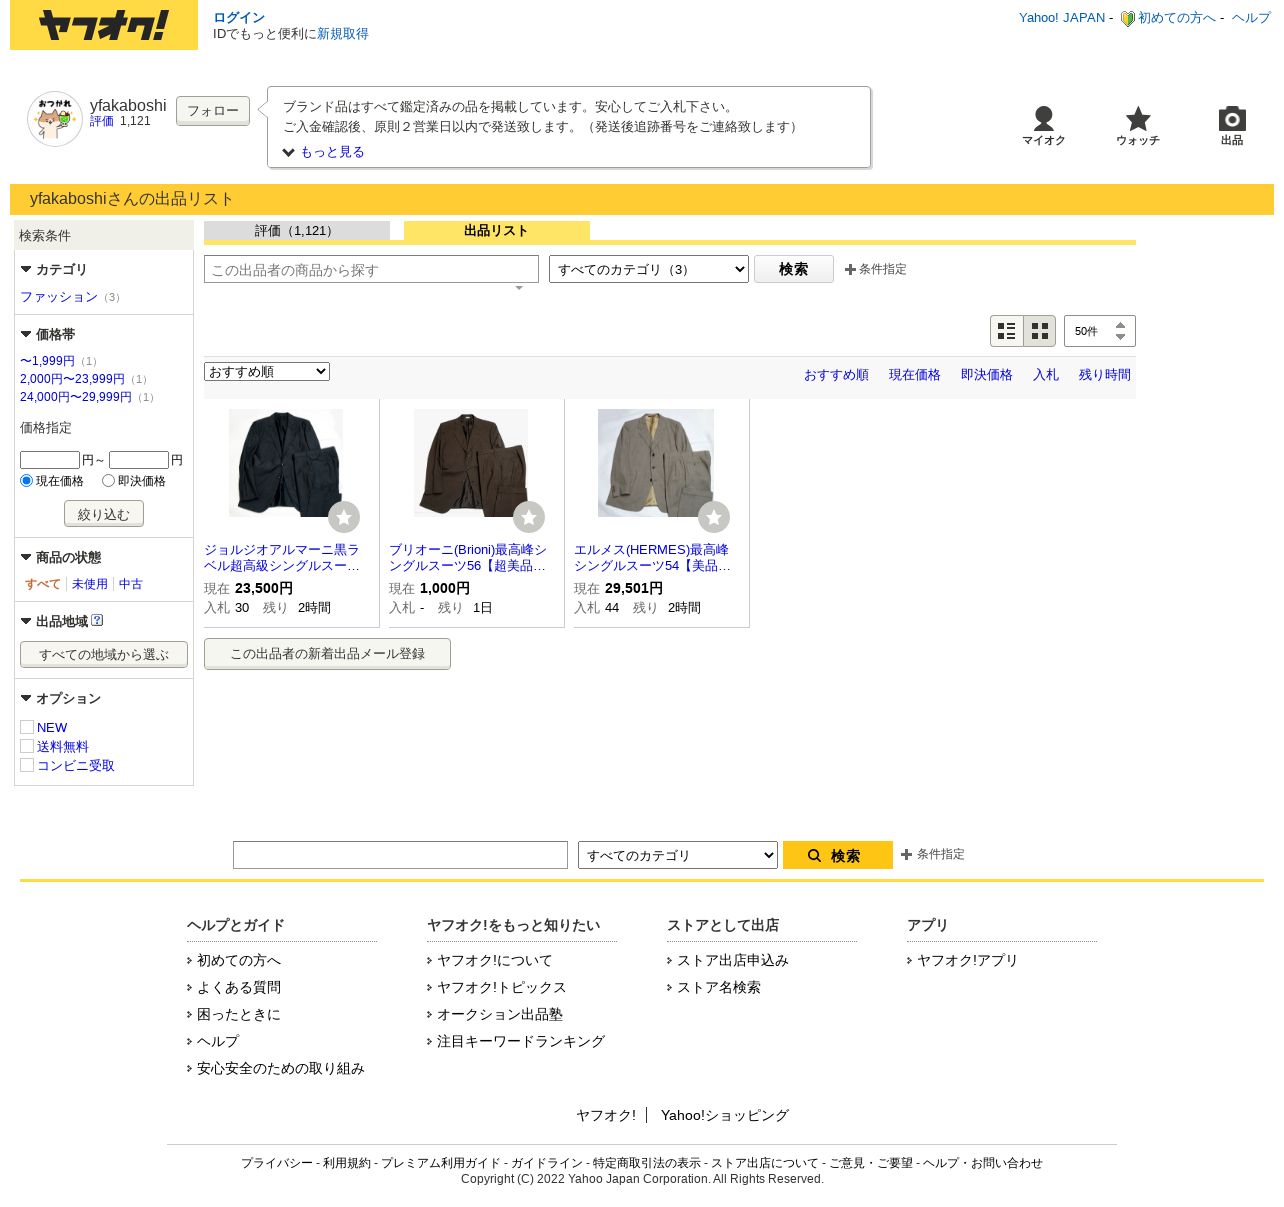This screenshot has height=1207, width=1284.
Task: Click the 新規取得 link
Action: point(343,34)
